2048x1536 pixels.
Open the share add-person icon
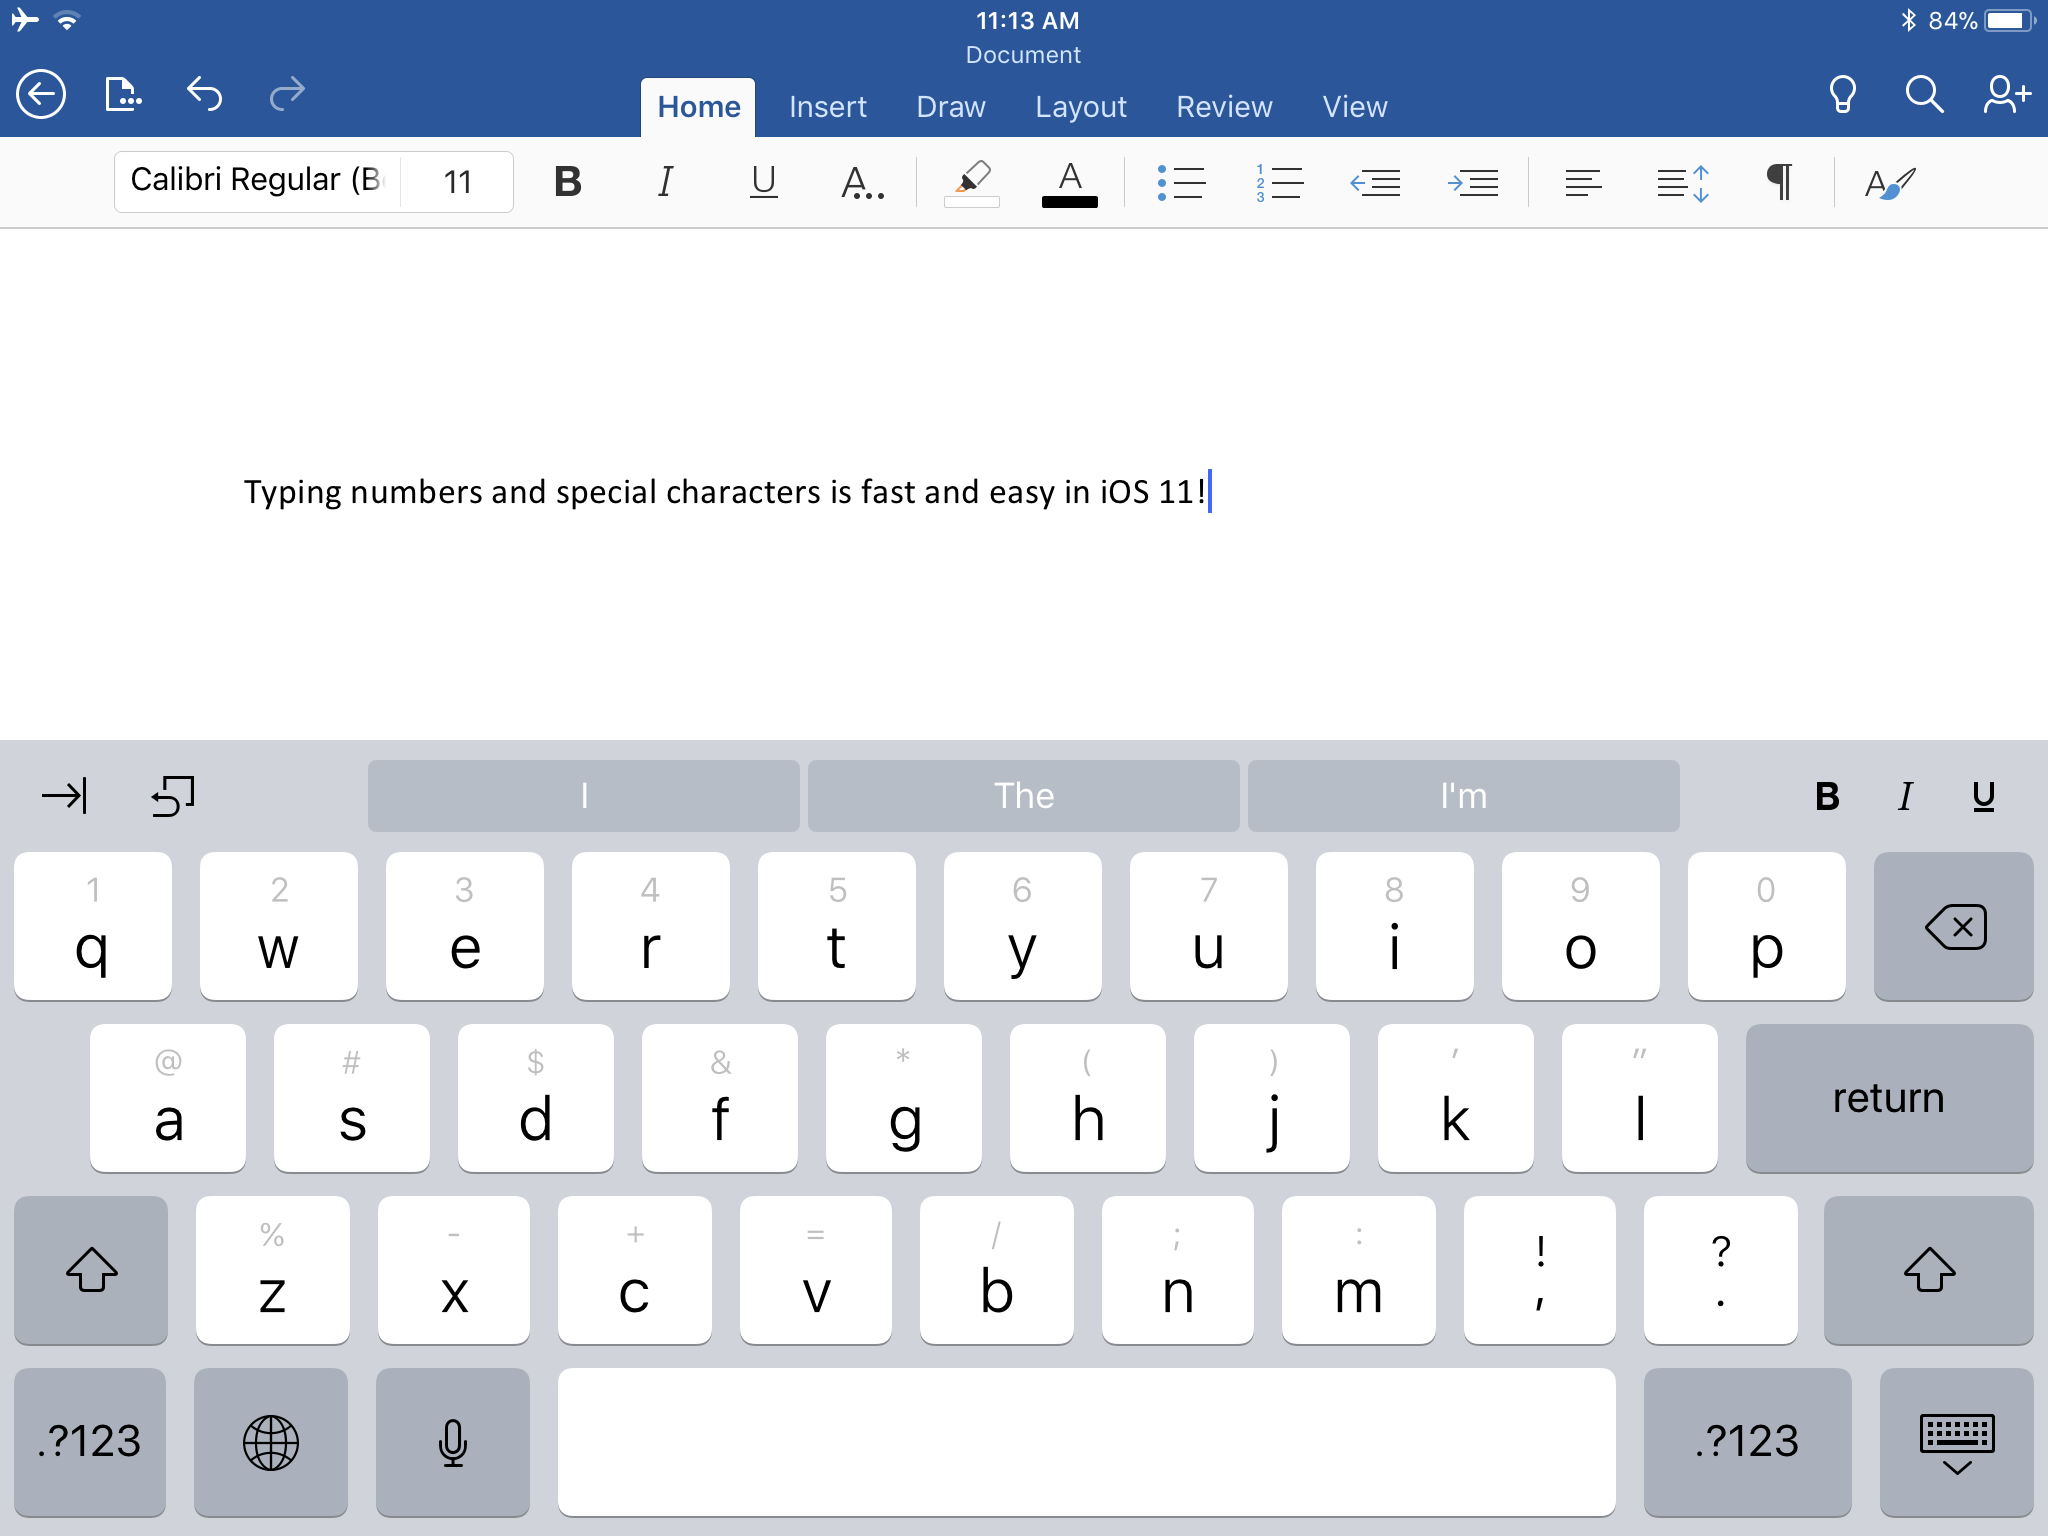pyautogui.click(x=2006, y=95)
